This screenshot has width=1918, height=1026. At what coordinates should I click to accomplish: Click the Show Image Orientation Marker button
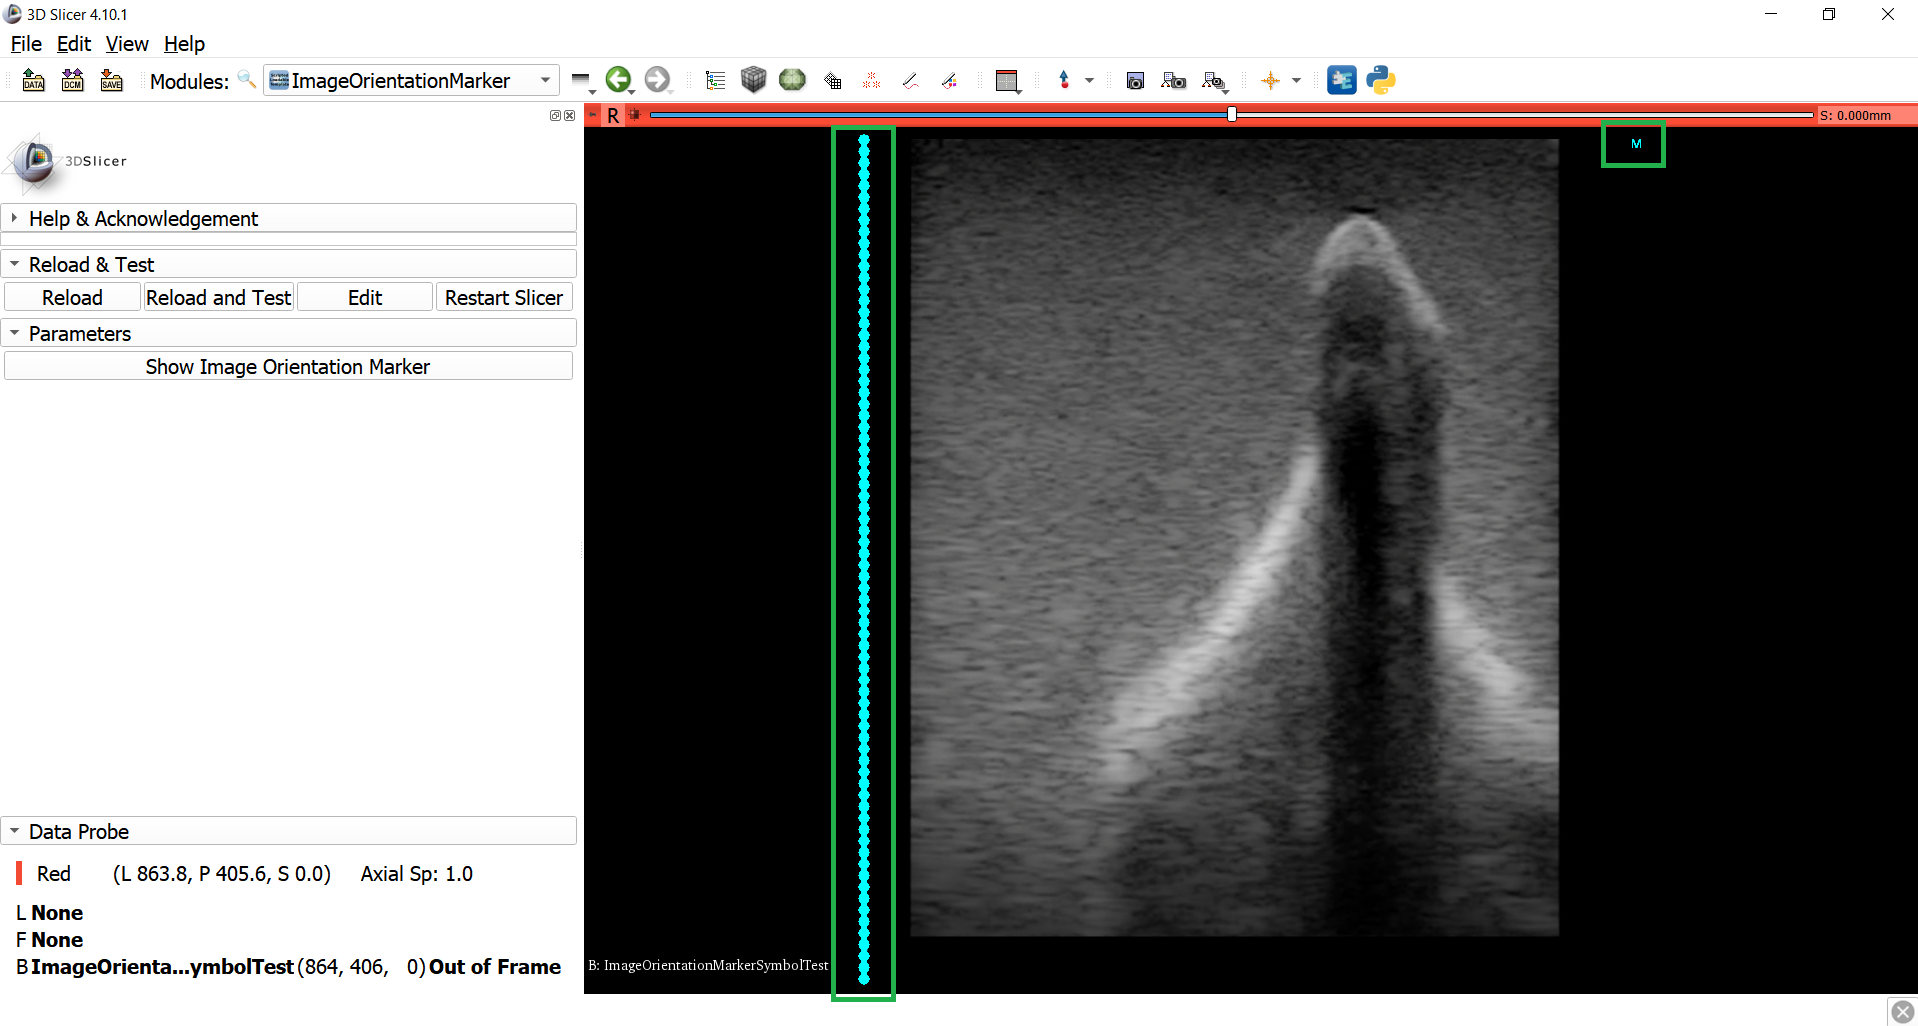pyautogui.click(x=288, y=367)
